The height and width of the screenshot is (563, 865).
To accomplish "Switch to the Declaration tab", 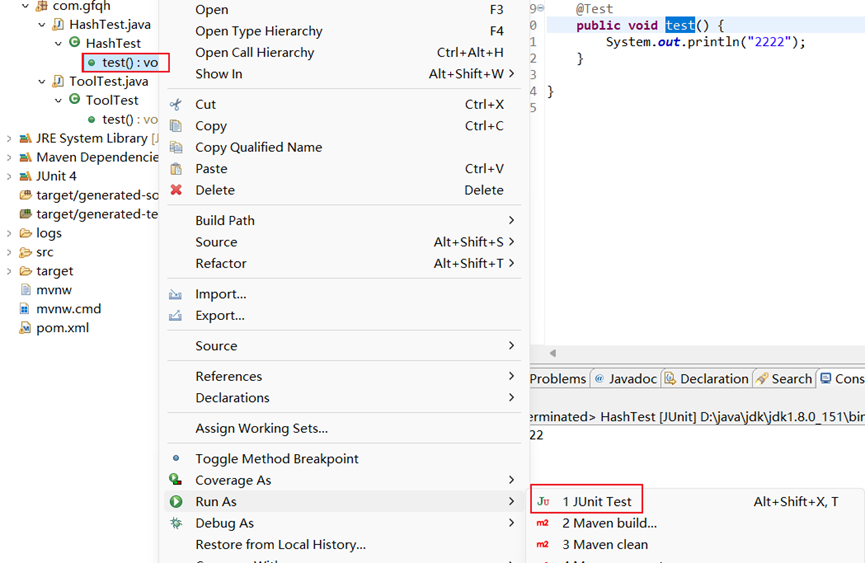I will click(707, 379).
